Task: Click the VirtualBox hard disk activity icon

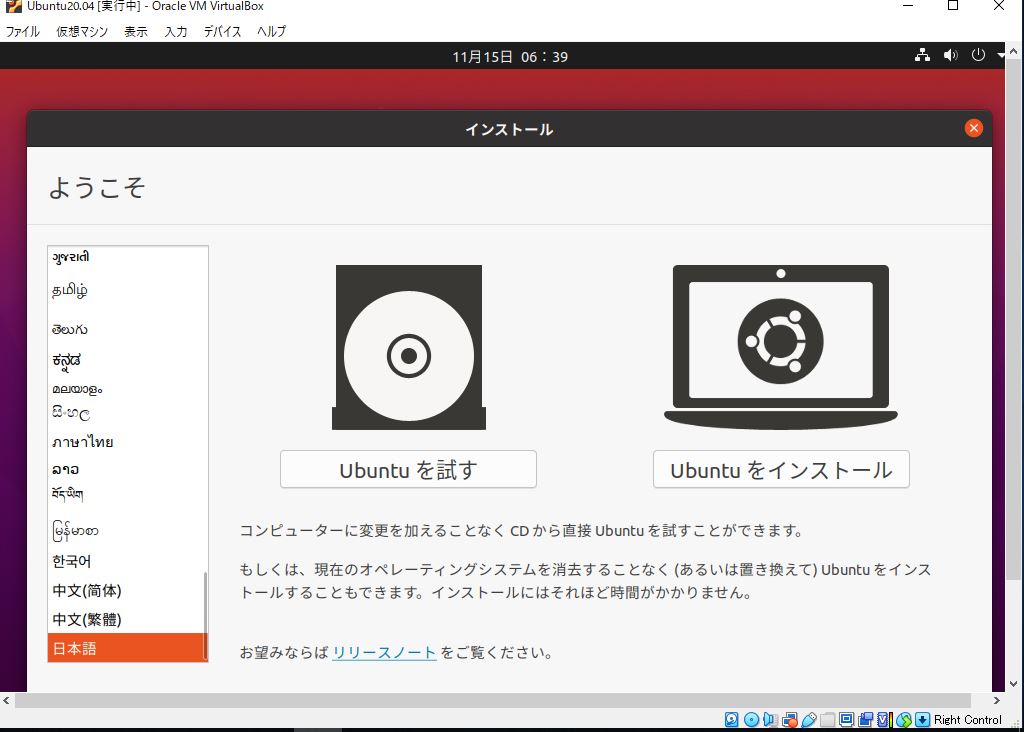Action: 732,720
